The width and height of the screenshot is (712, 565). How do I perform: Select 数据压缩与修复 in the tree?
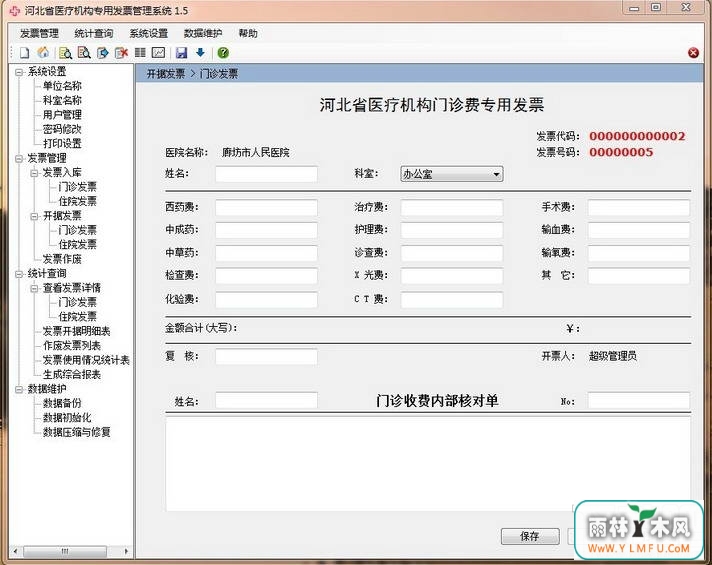[x=76, y=432]
